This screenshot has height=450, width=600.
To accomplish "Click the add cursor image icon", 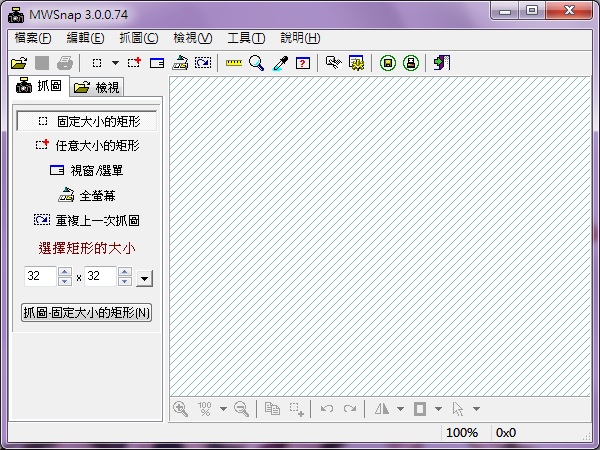I will 458,409.
